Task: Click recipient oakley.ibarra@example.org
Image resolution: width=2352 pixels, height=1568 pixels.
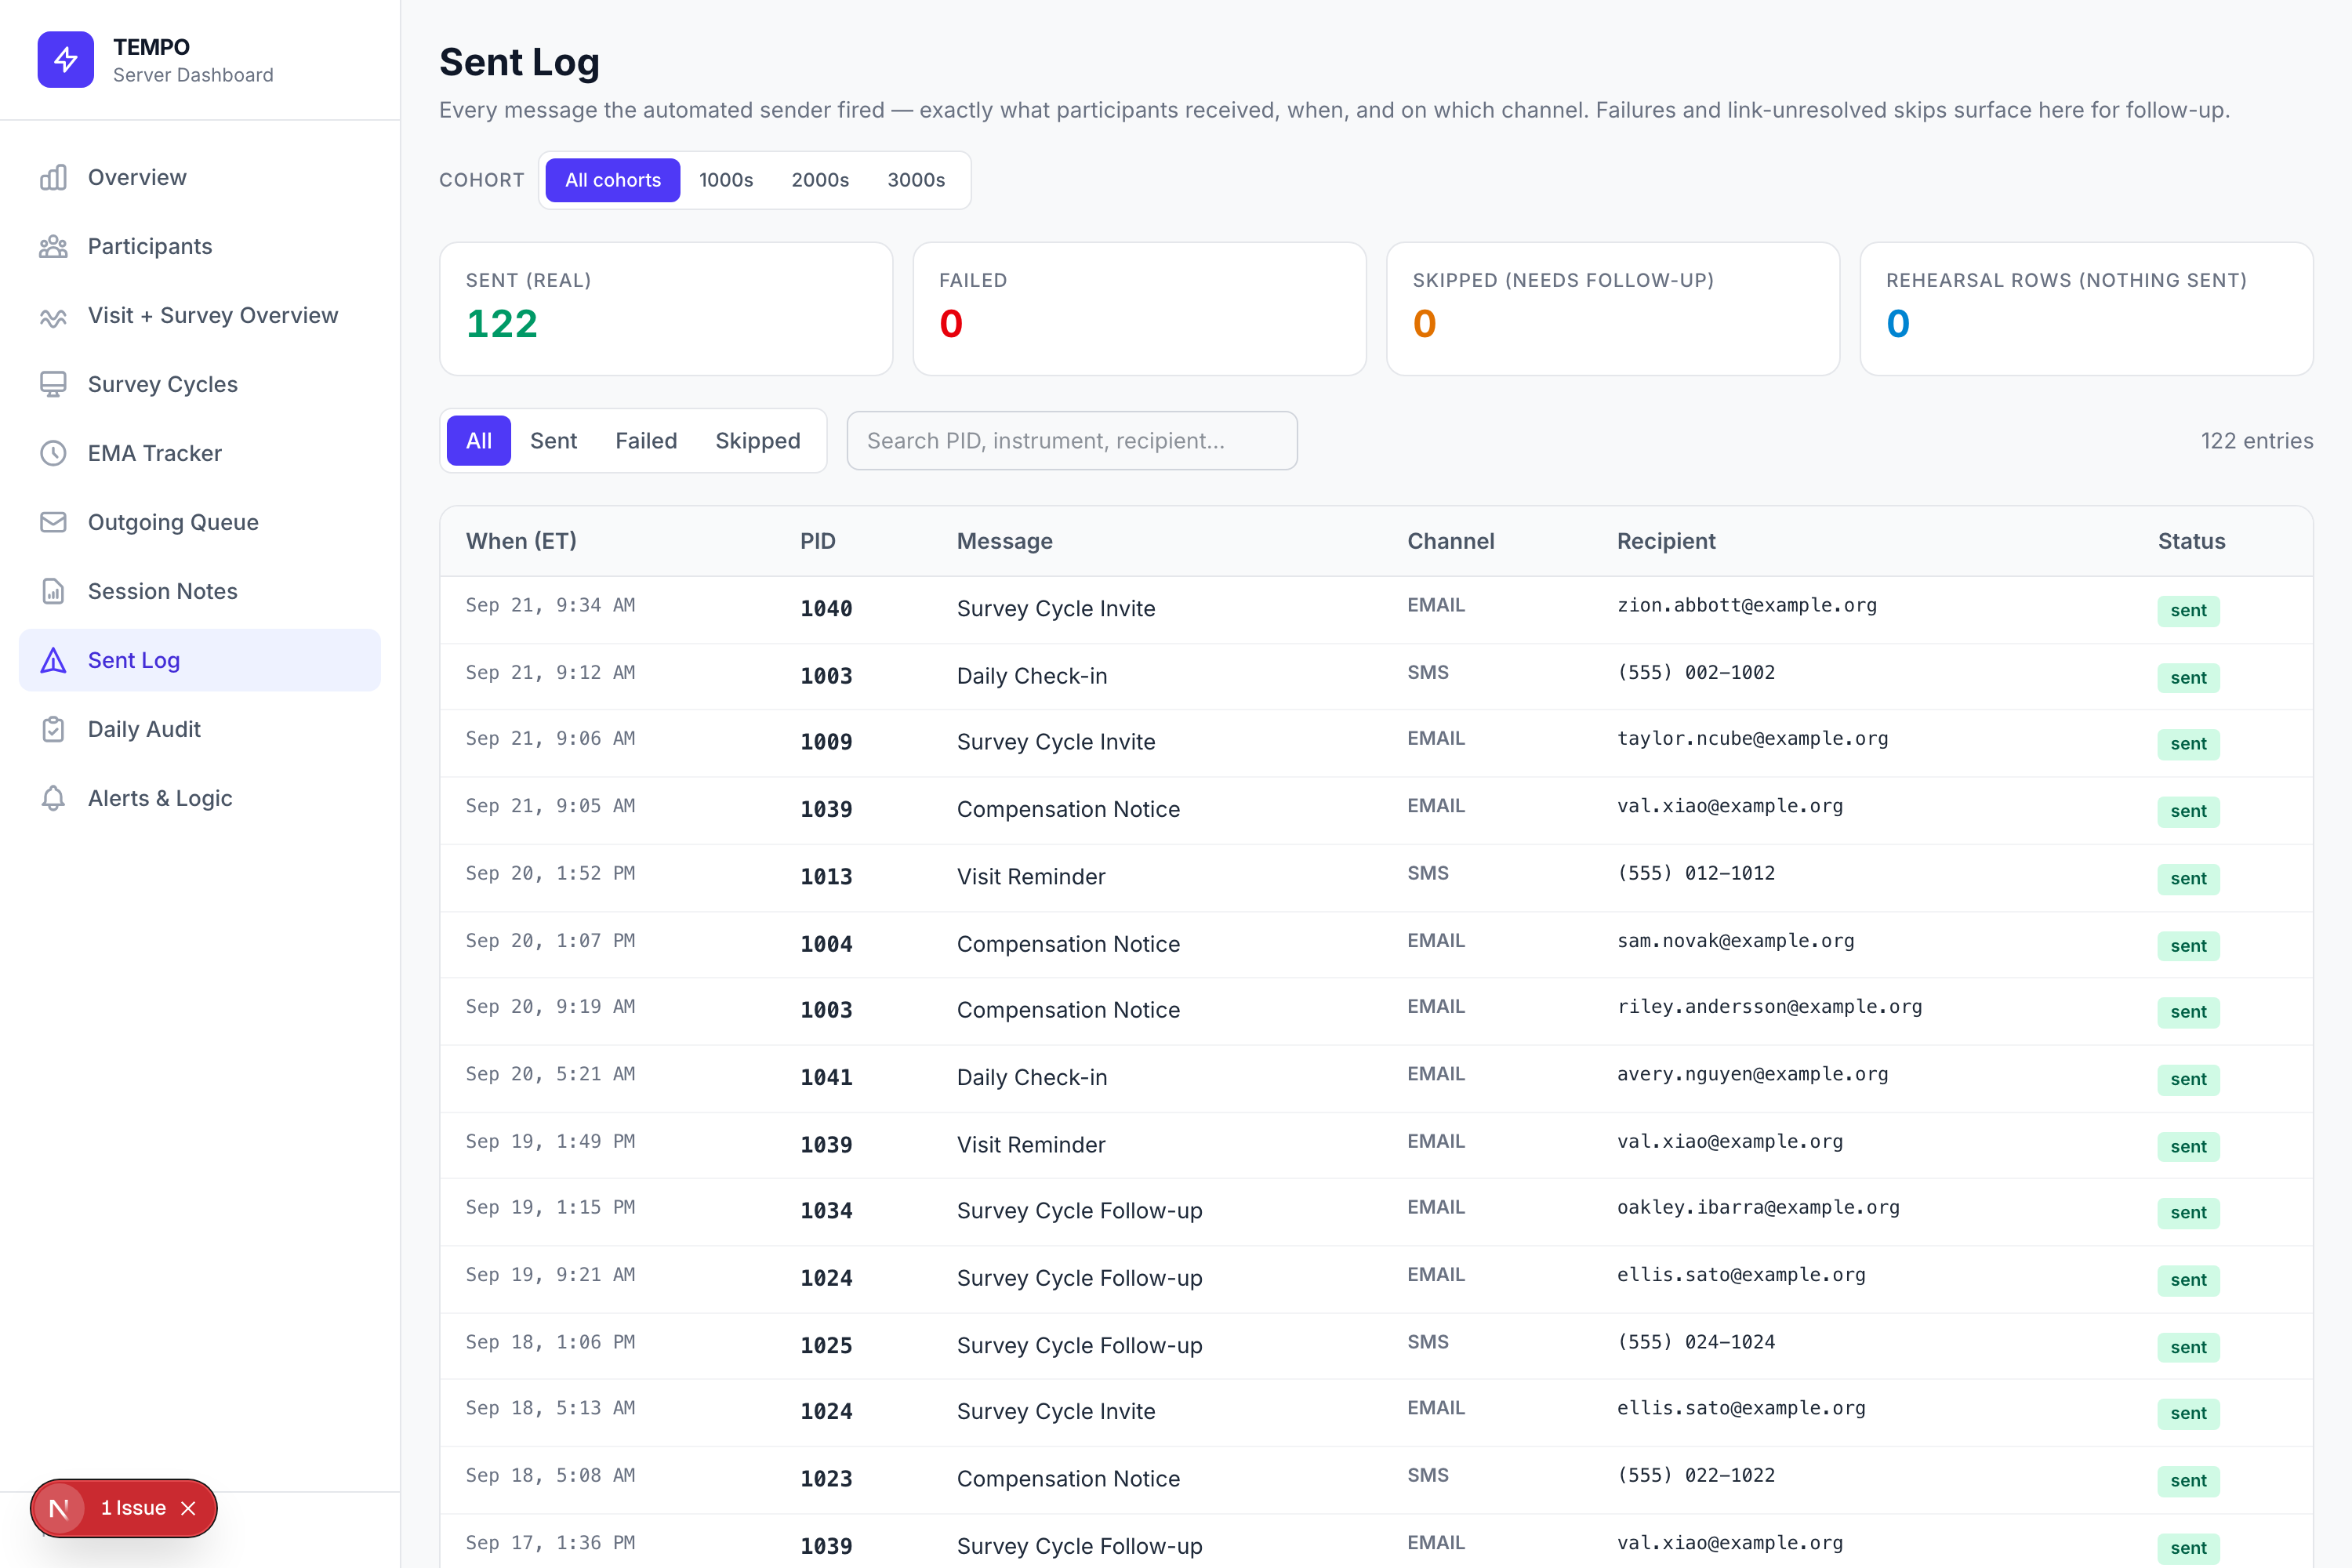Action: (1758, 1207)
